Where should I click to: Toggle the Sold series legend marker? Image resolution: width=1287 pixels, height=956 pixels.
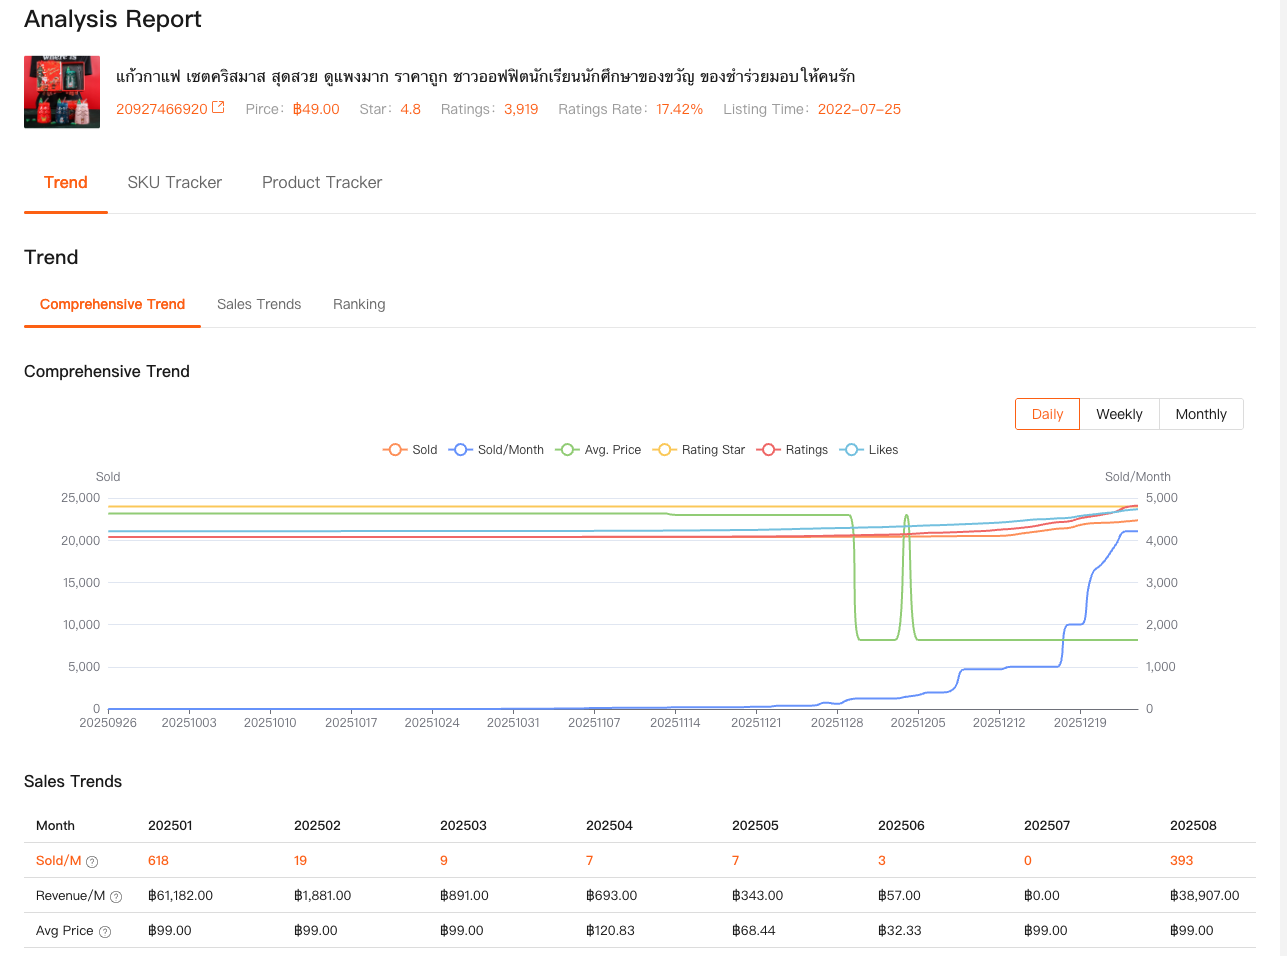(x=395, y=450)
